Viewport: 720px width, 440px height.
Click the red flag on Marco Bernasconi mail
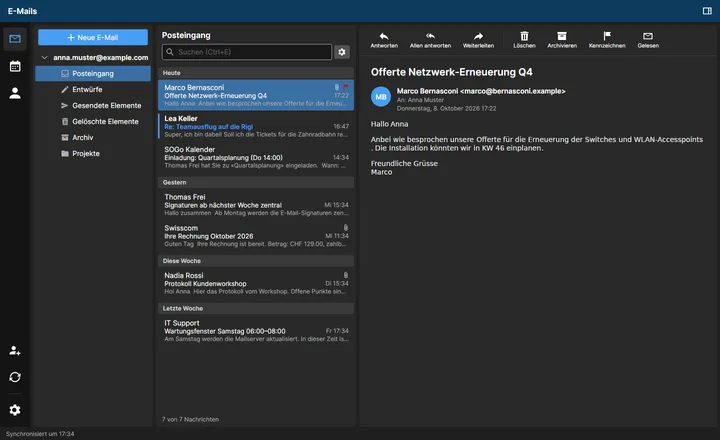346,87
